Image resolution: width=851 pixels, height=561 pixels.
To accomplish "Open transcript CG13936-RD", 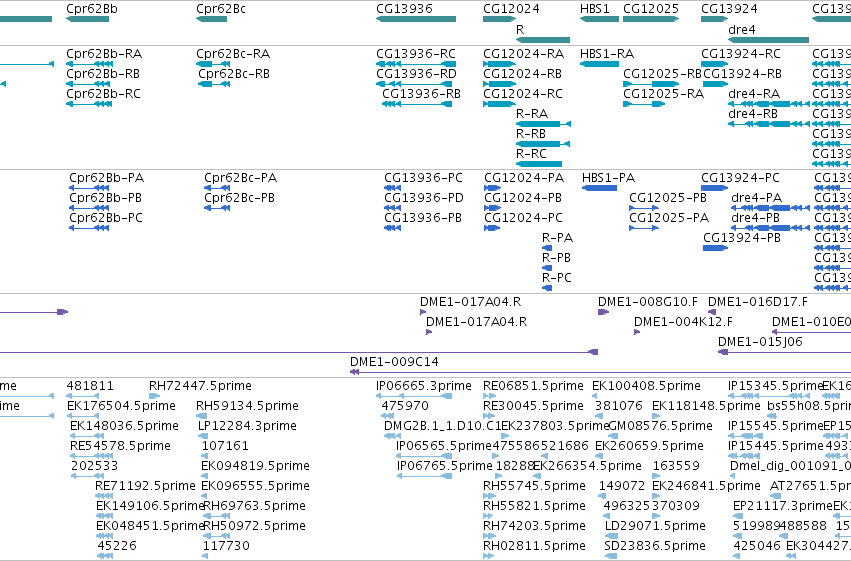I will tap(416, 74).
